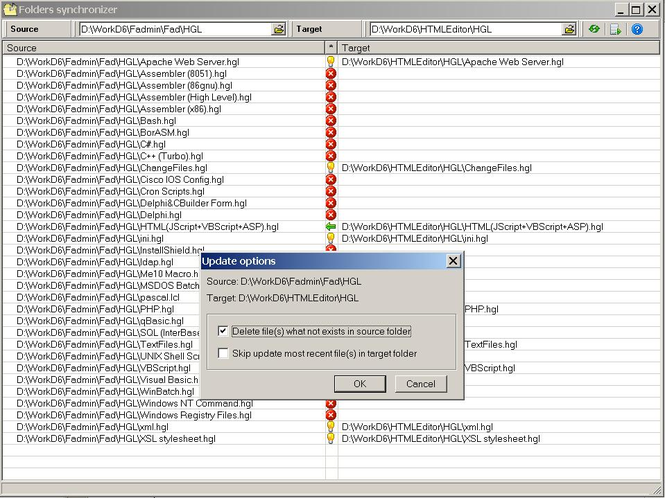Click red X icon for Assembler (x86).hgl
665x498 pixels.
tap(331, 109)
